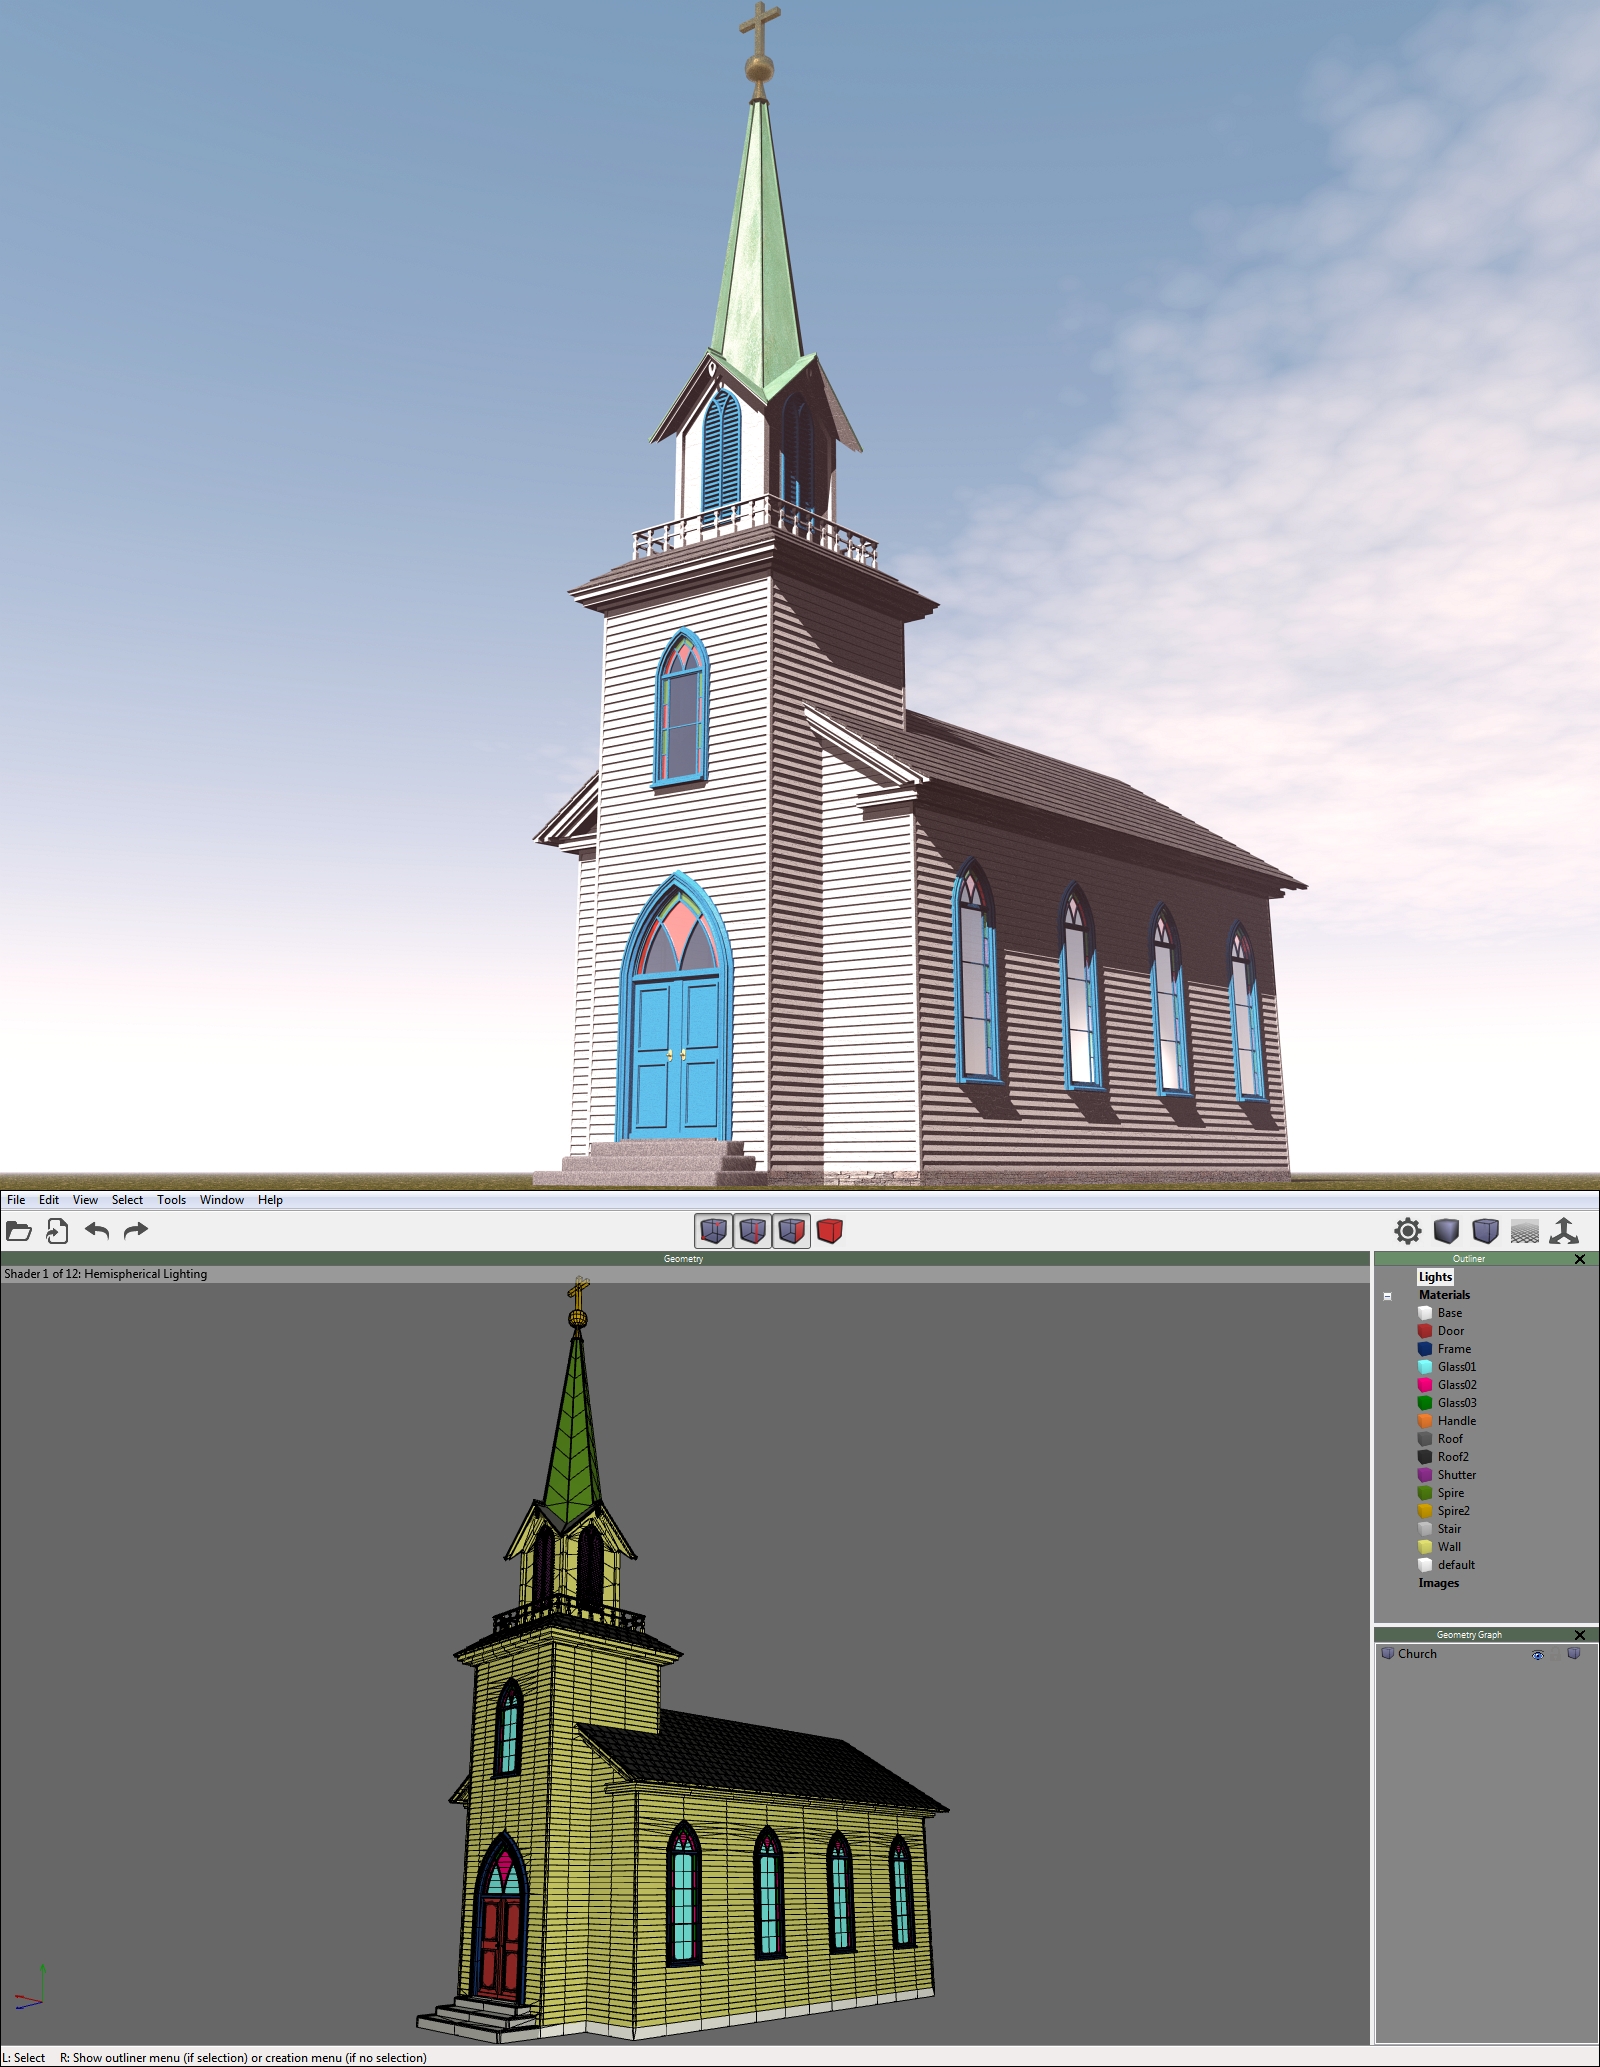Close the Outliner panel
The height and width of the screenshot is (2067, 1600).
[1580, 1259]
